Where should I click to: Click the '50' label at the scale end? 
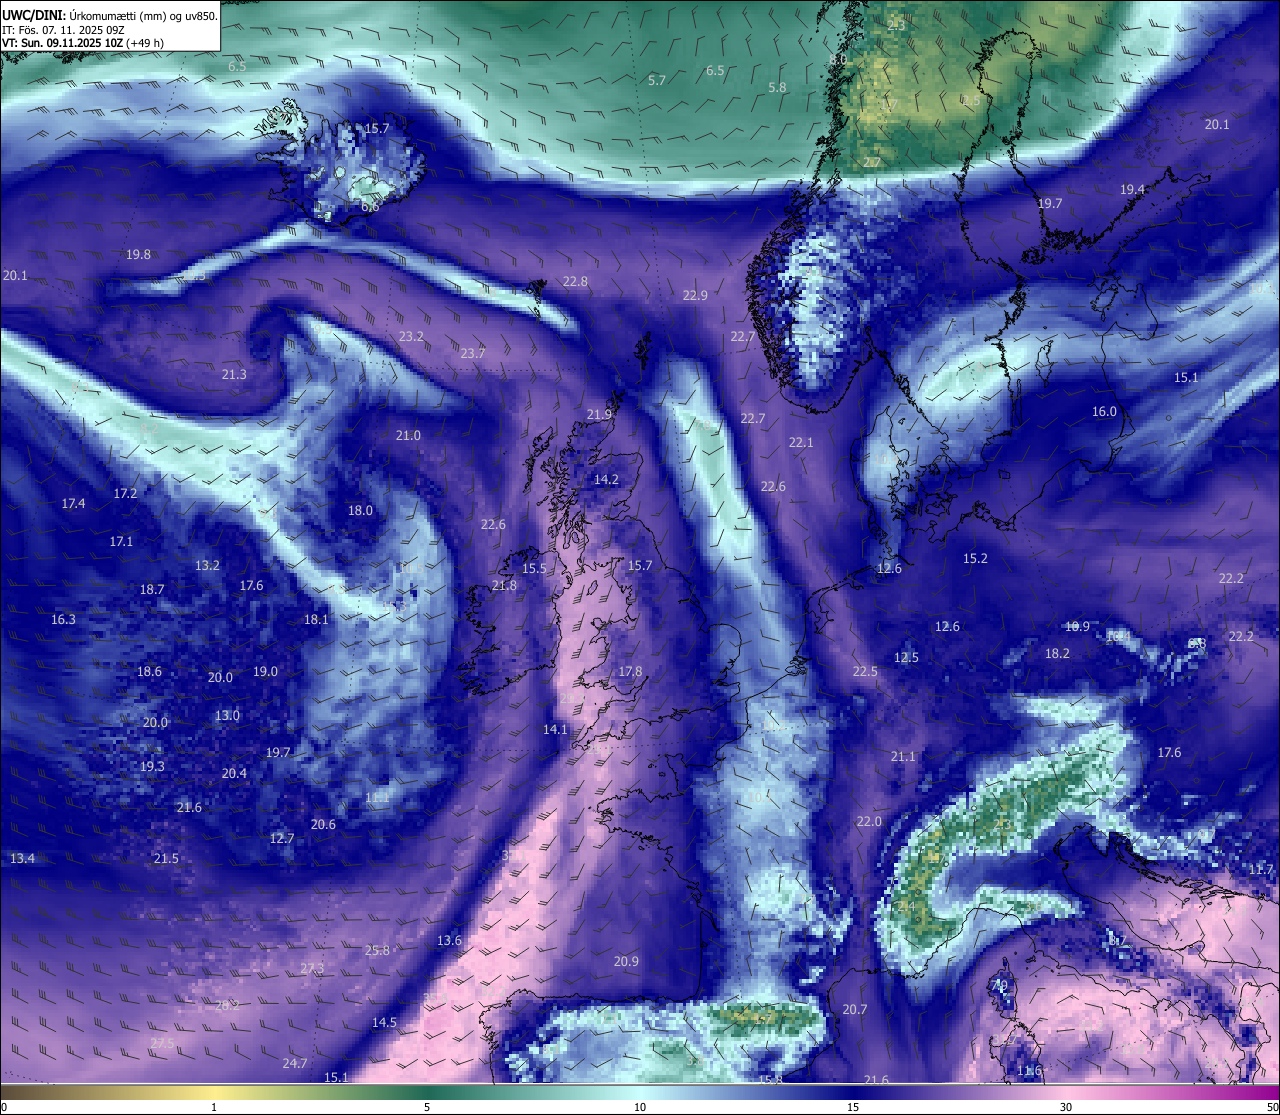pyautogui.click(x=1272, y=1107)
